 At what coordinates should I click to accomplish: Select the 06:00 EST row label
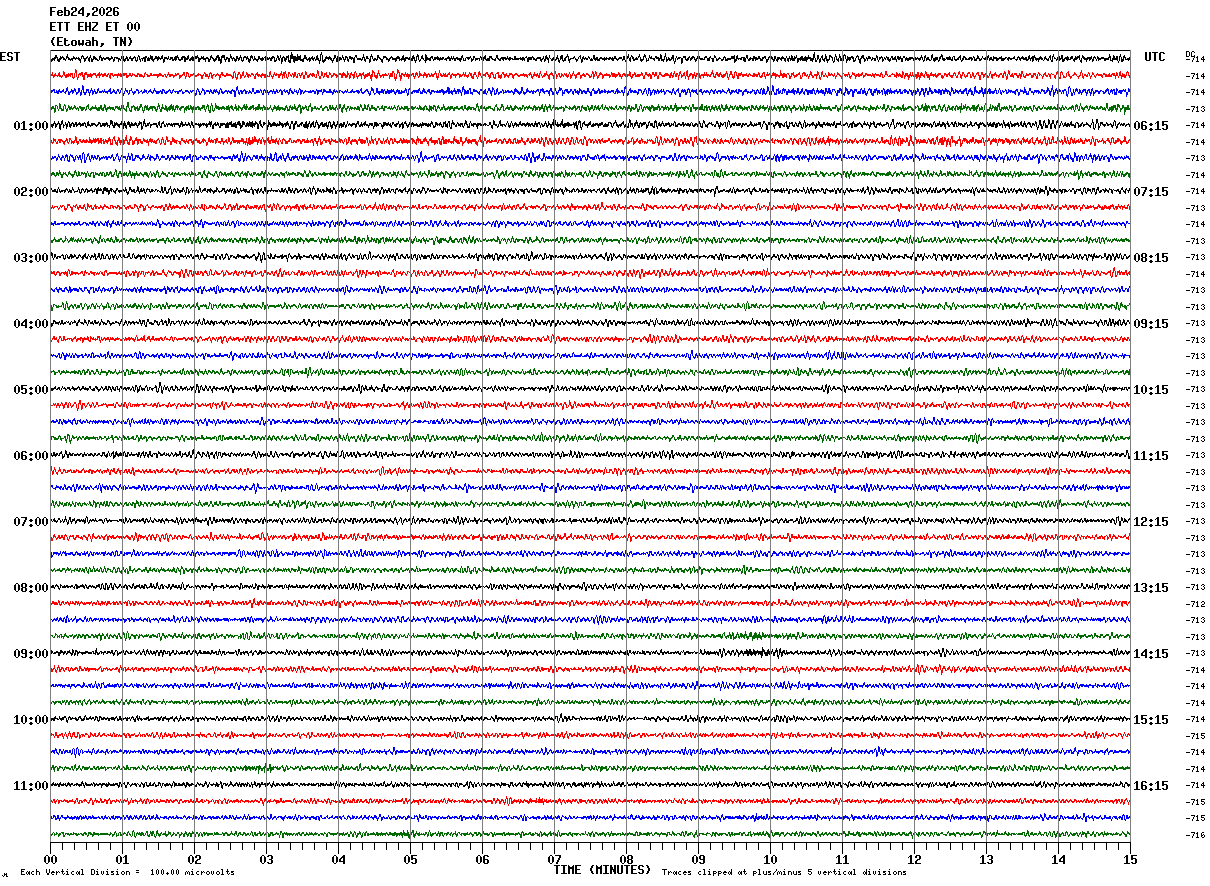pos(31,456)
